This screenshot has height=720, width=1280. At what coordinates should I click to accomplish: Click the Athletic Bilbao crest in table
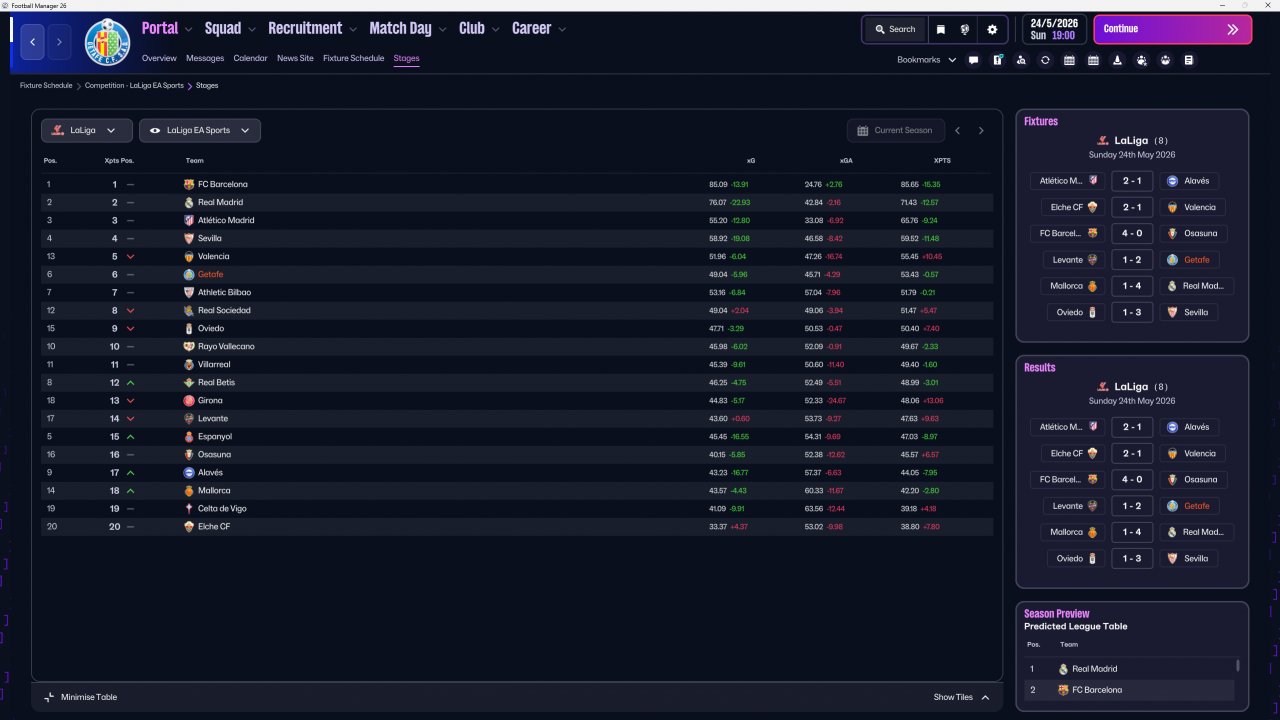[x=189, y=293]
